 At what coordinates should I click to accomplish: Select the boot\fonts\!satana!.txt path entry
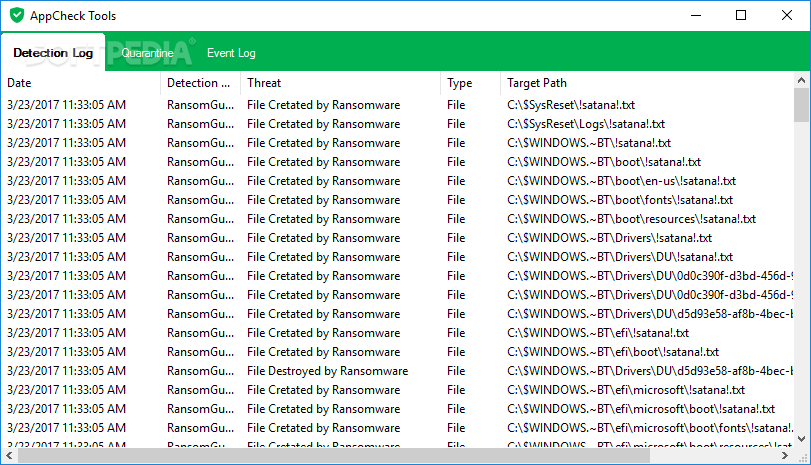coord(620,200)
